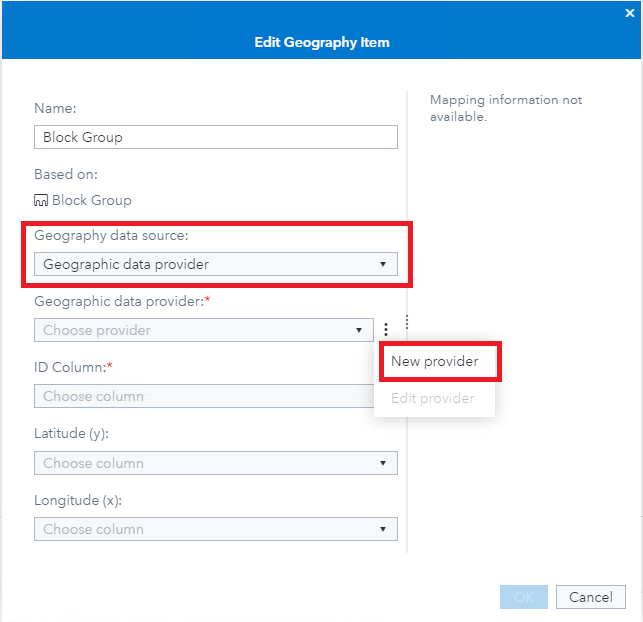Click the Latitude (y) label
This screenshot has height=622, width=643.
[71, 433]
